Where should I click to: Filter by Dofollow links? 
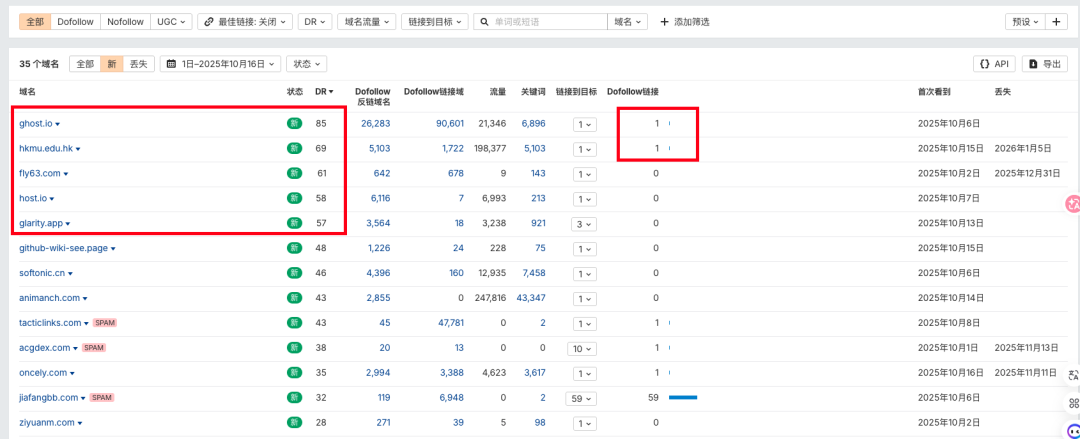coord(76,22)
